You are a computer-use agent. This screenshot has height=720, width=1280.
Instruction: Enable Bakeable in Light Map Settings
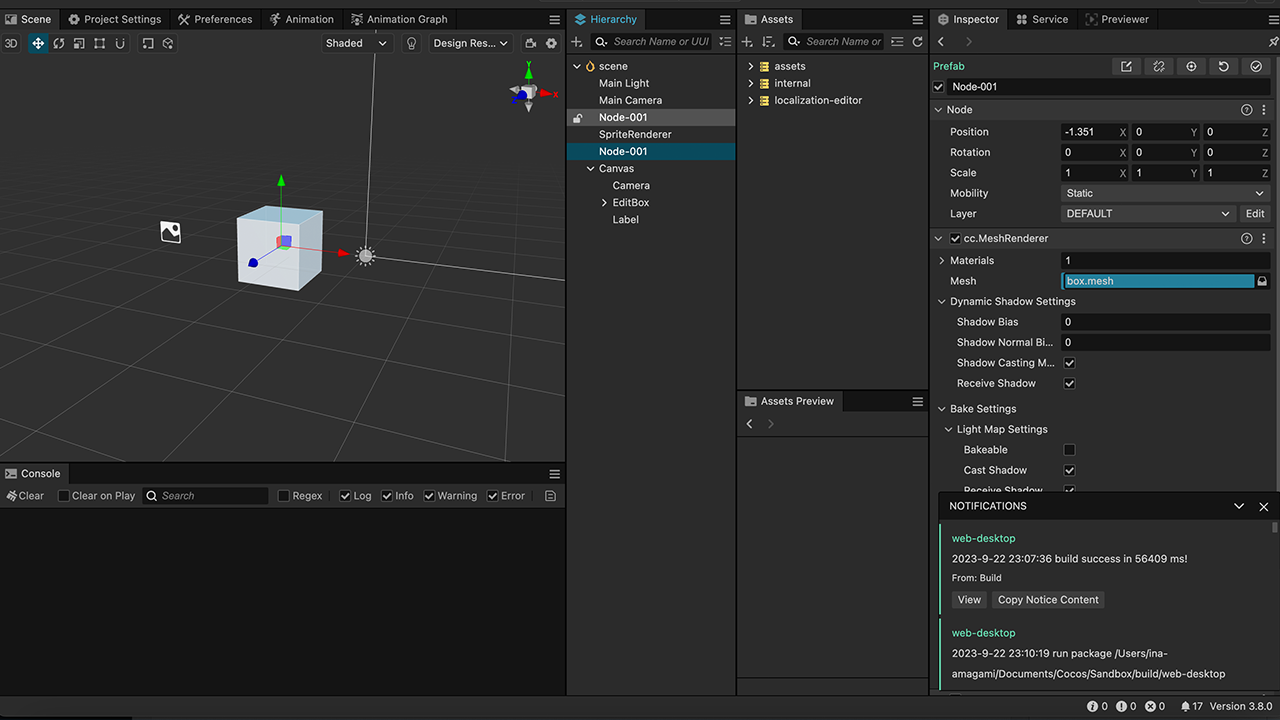pos(1069,449)
